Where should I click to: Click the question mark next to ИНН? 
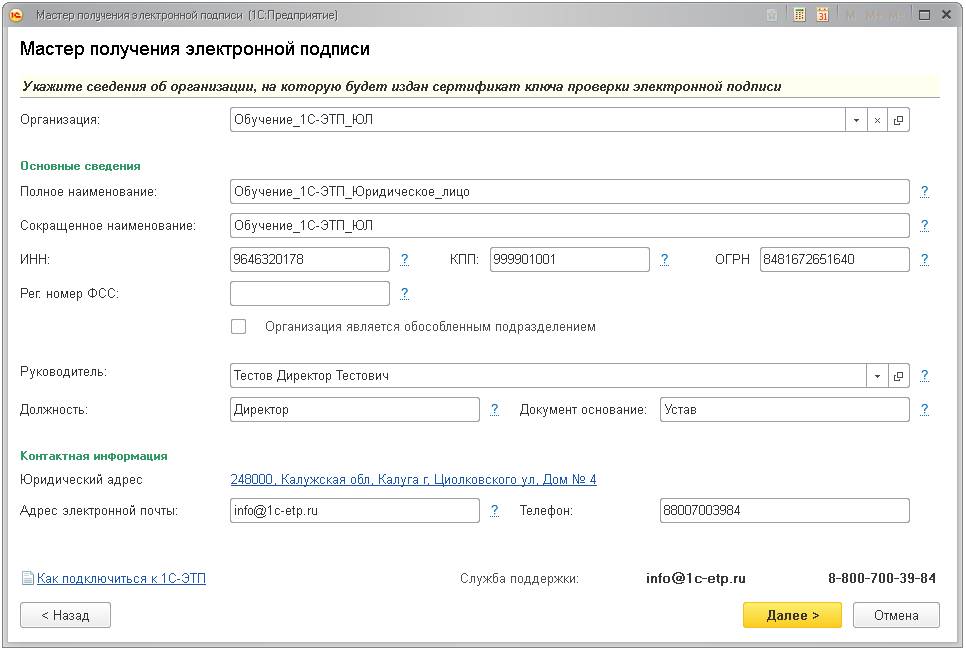point(405,260)
